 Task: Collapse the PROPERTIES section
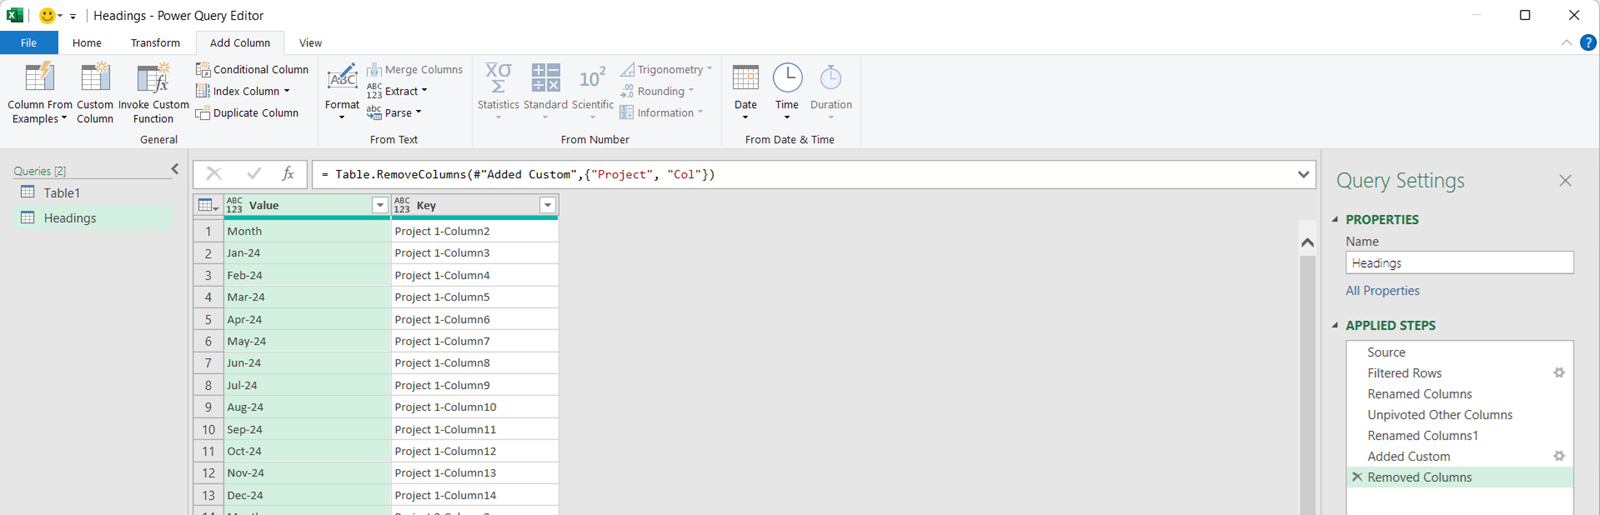(x=1335, y=219)
